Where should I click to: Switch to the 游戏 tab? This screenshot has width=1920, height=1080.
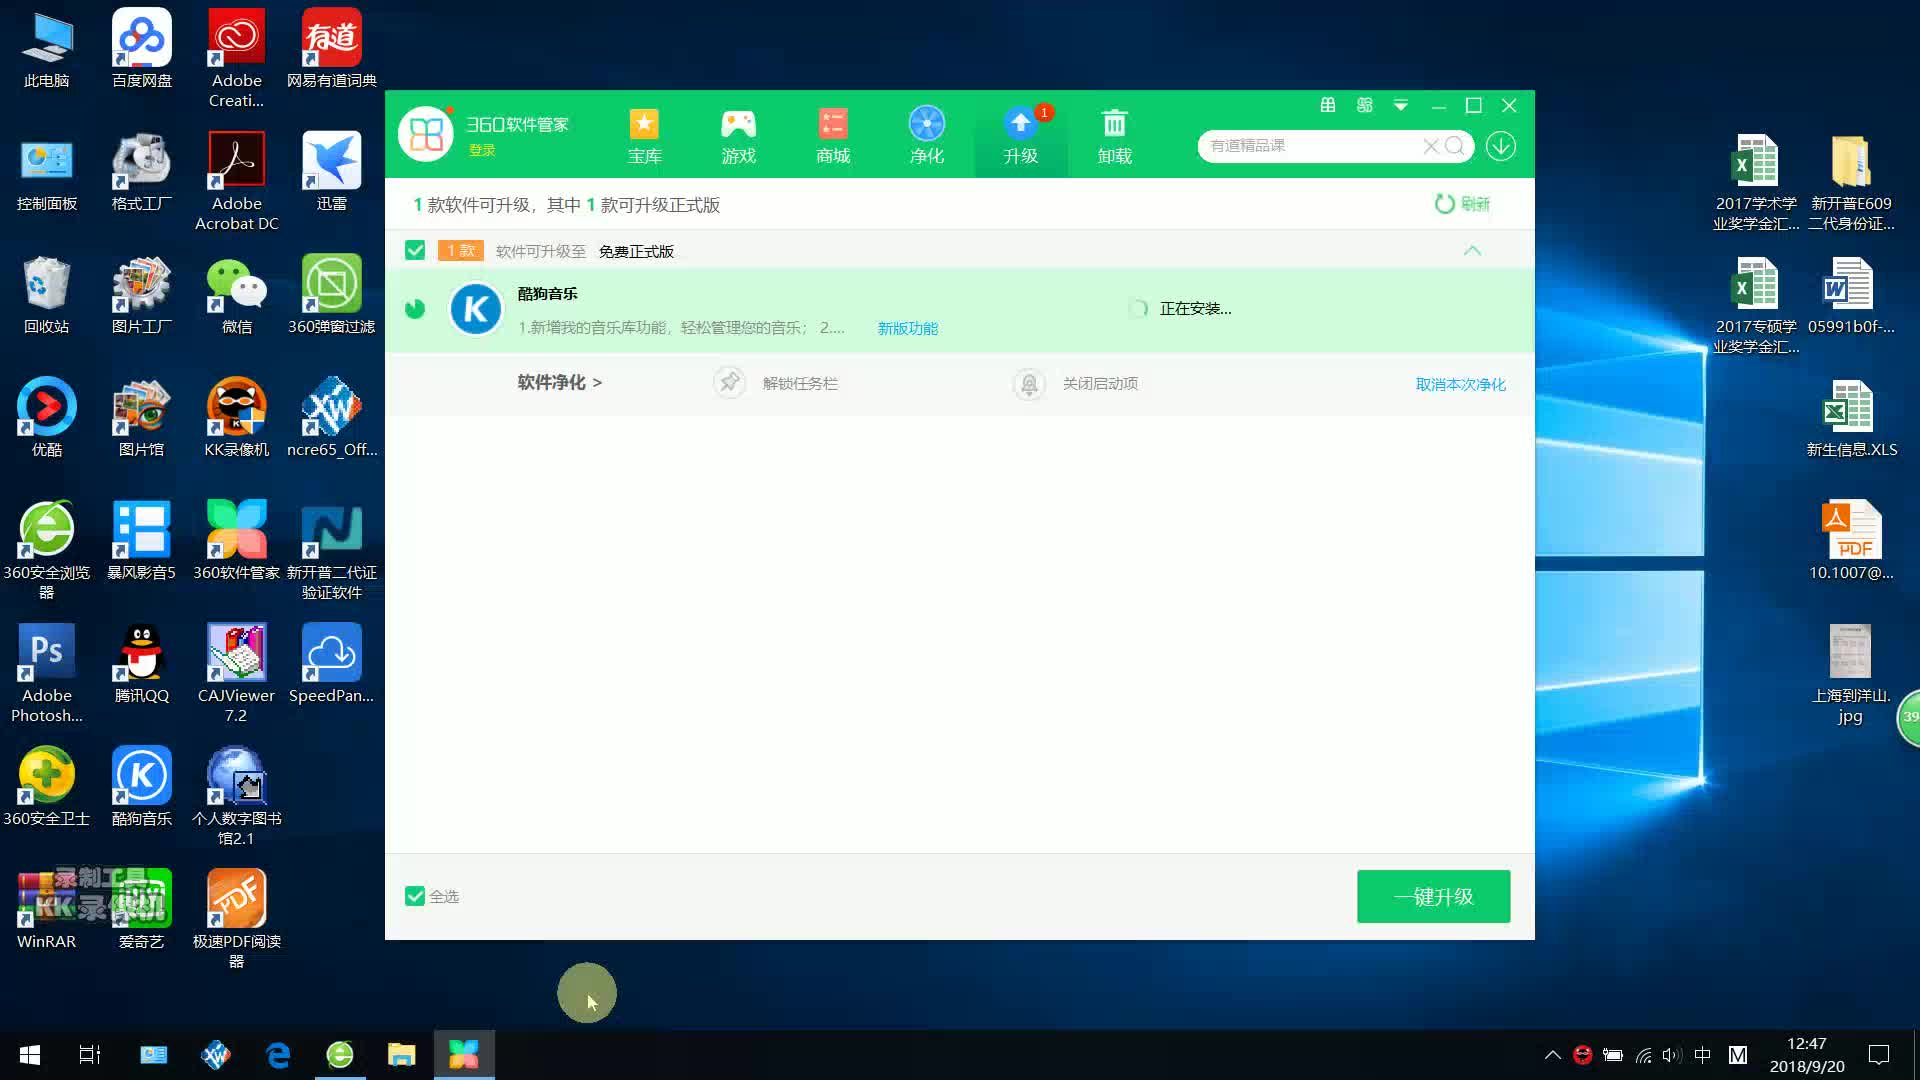738,136
